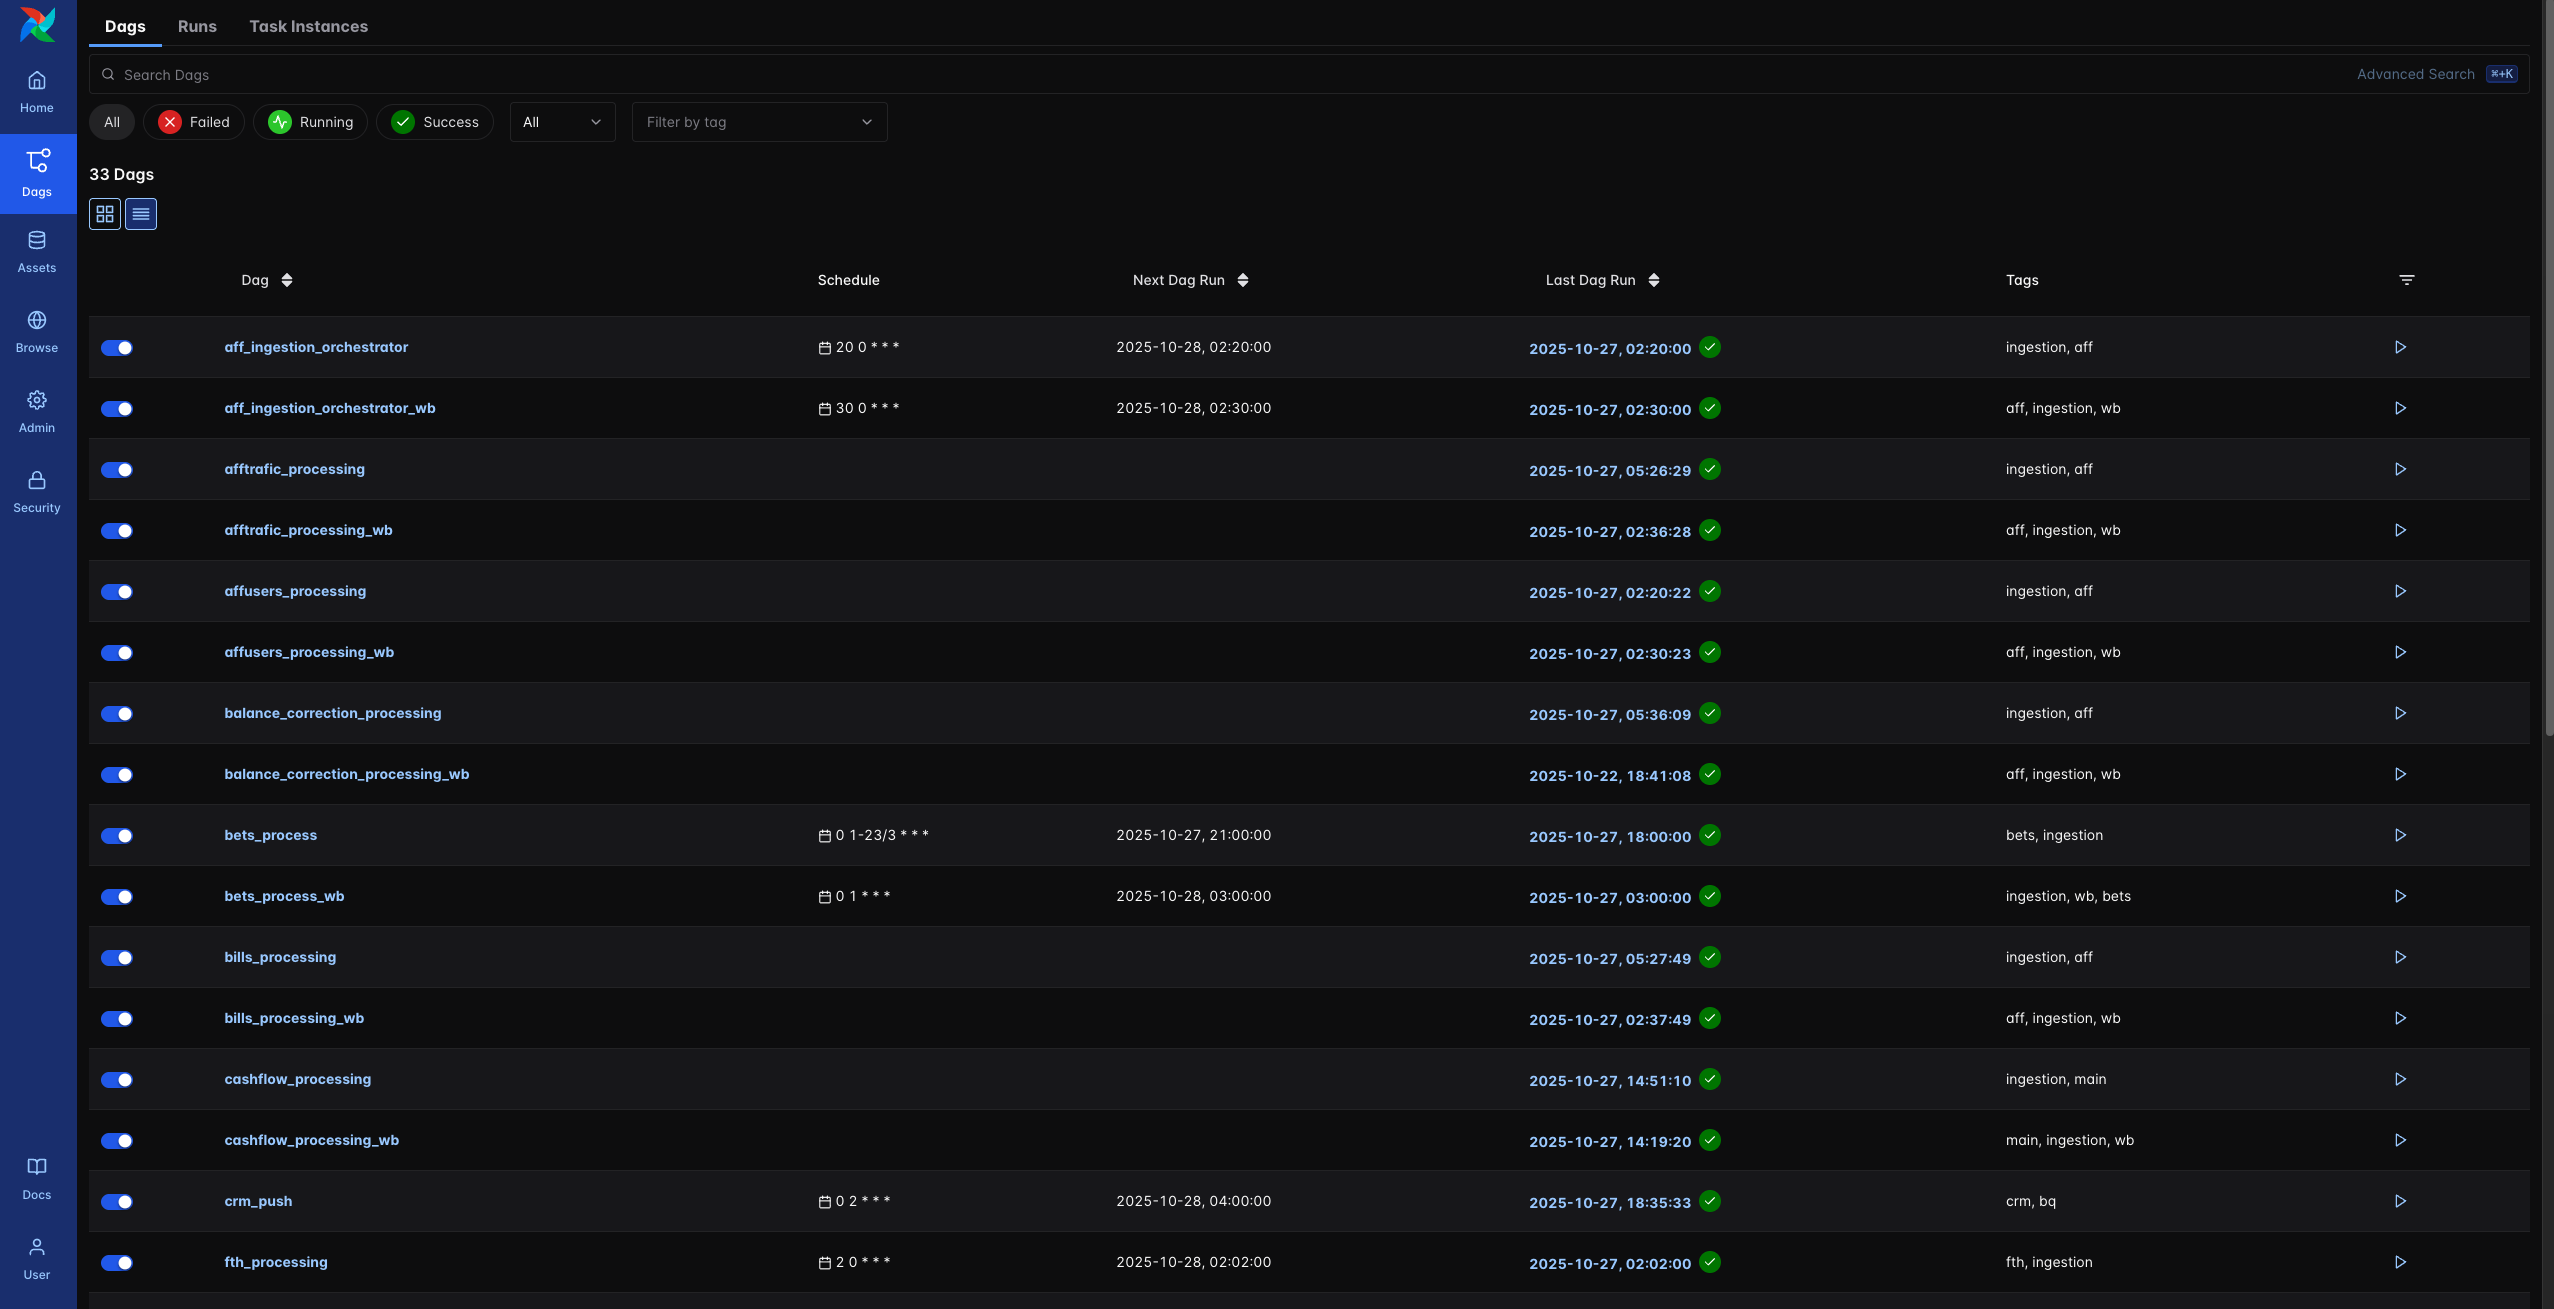Screen dimensions: 2554x1309
Task: Filter dags by Failed status
Action: pyautogui.click(x=194, y=122)
